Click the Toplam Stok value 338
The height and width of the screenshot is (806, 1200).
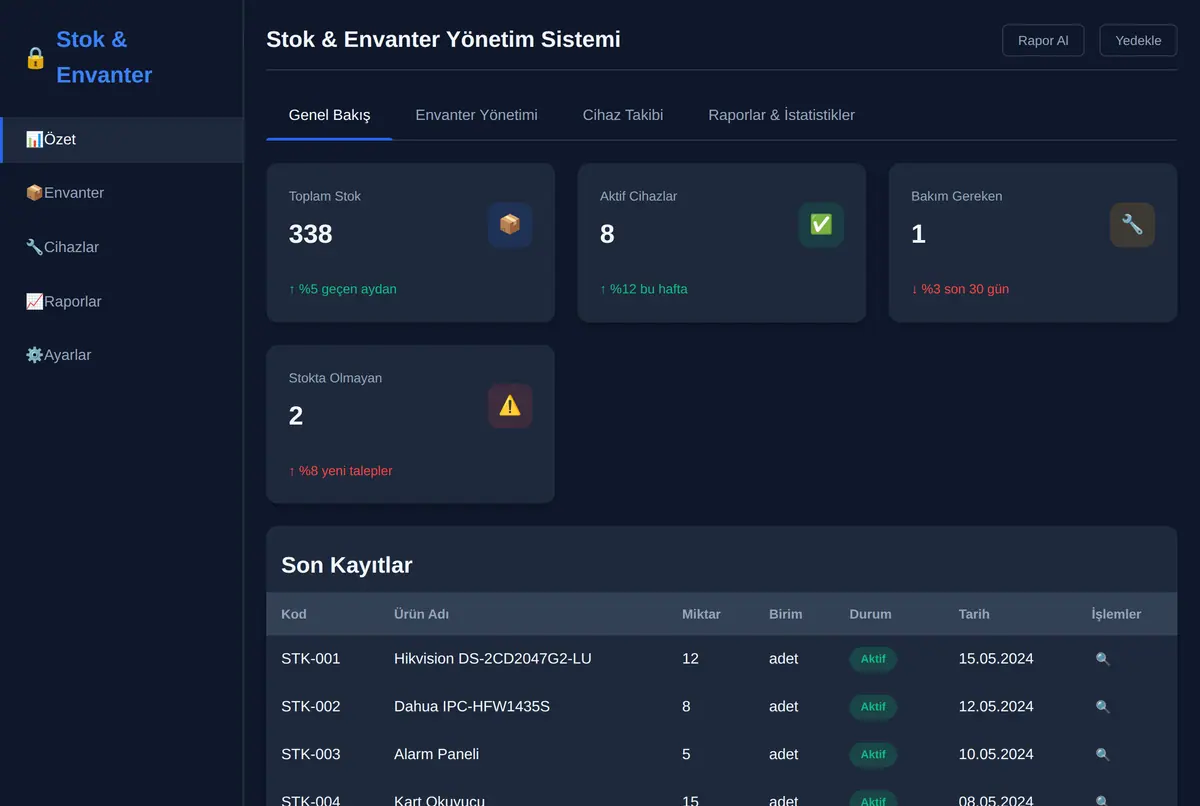tap(311, 234)
